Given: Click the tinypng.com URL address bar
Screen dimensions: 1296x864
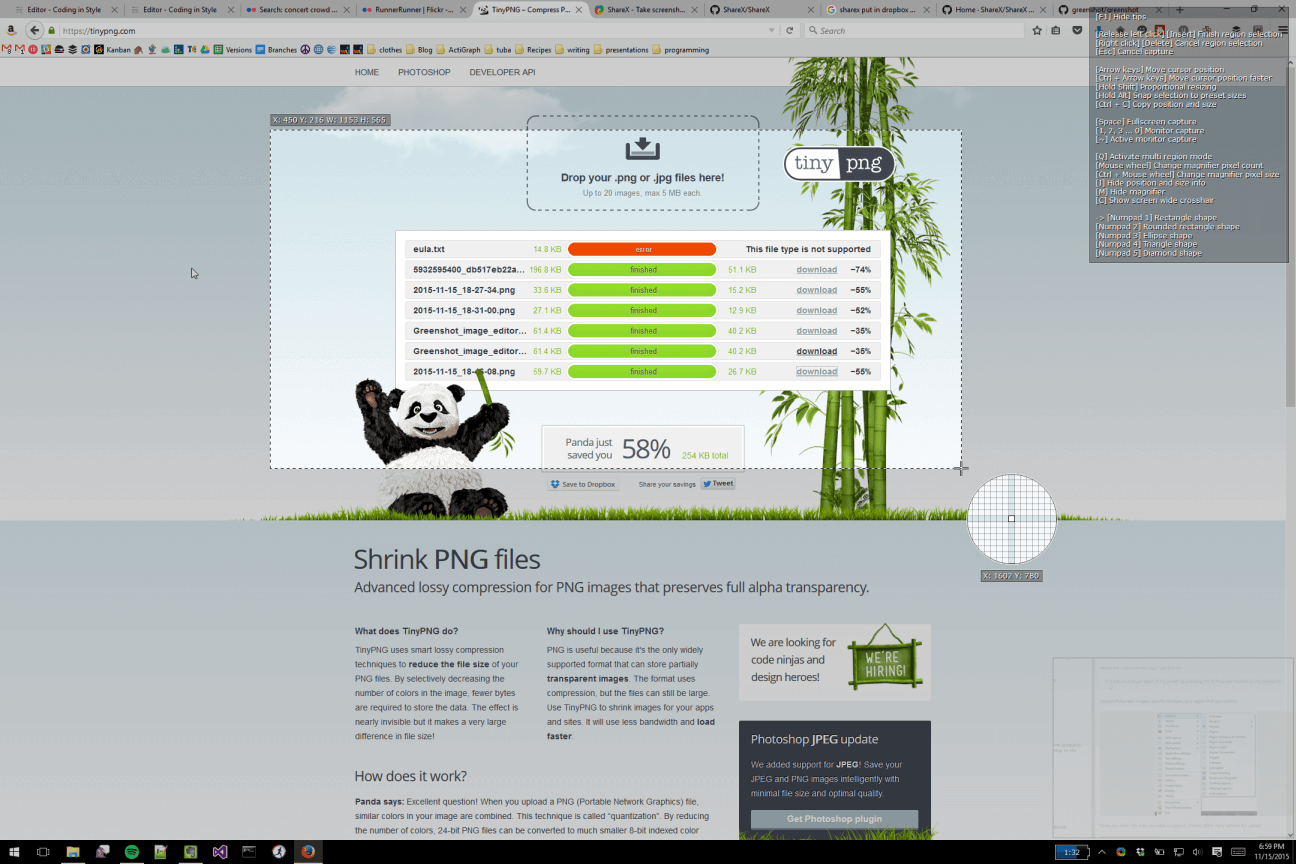Looking at the screenshot, I should pyautogui.click(x=415, y=31).
